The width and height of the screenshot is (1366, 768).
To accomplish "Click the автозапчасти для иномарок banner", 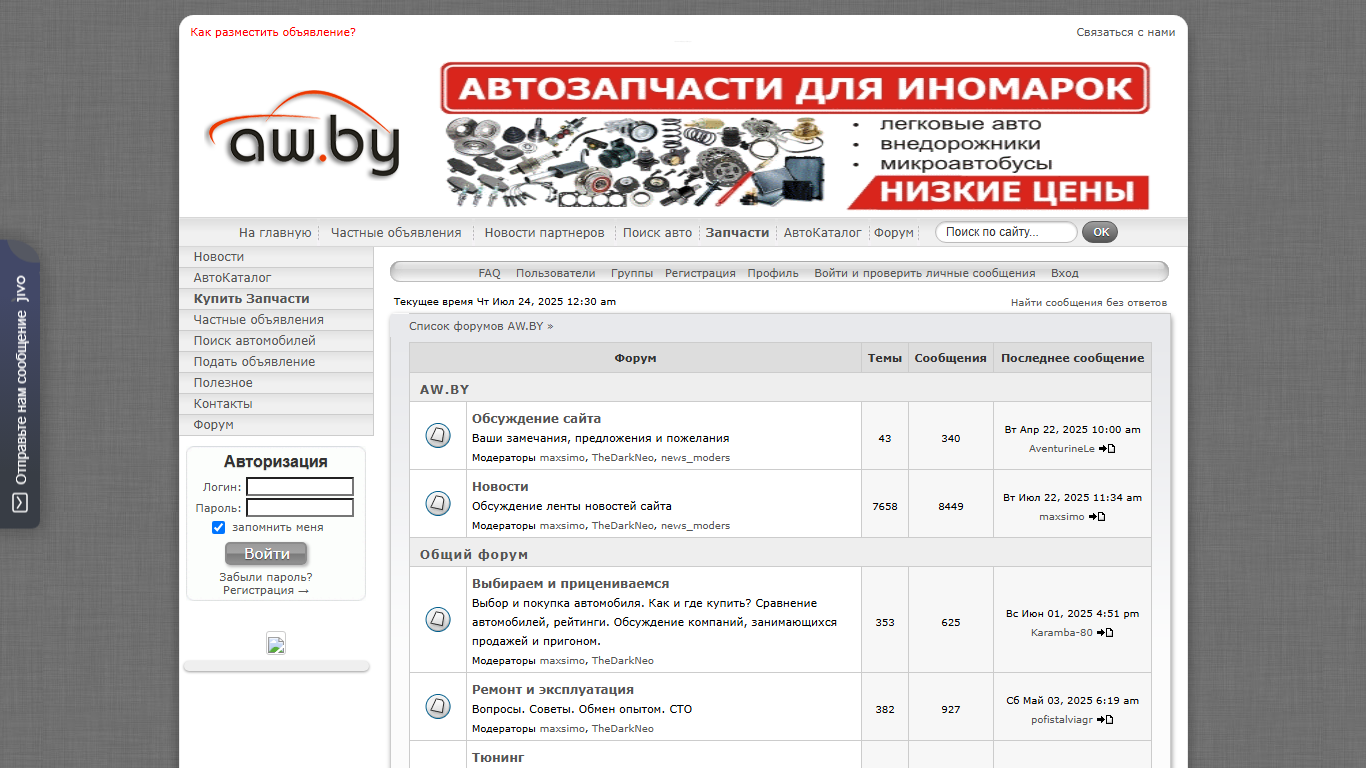I will (795, 136).
